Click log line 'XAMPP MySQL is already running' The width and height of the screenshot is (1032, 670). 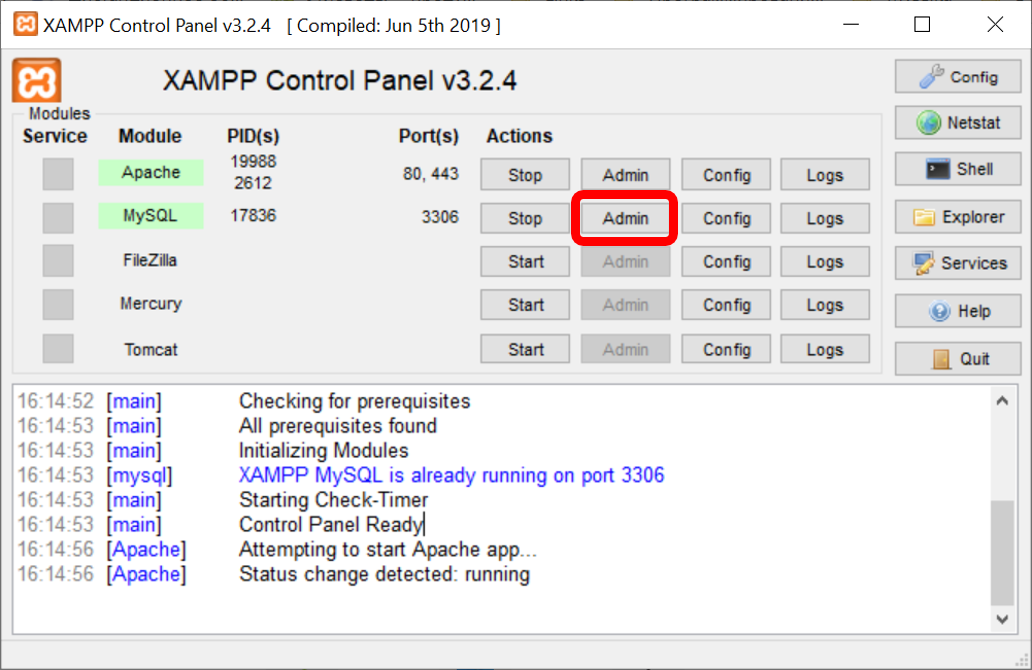point(452,475)
